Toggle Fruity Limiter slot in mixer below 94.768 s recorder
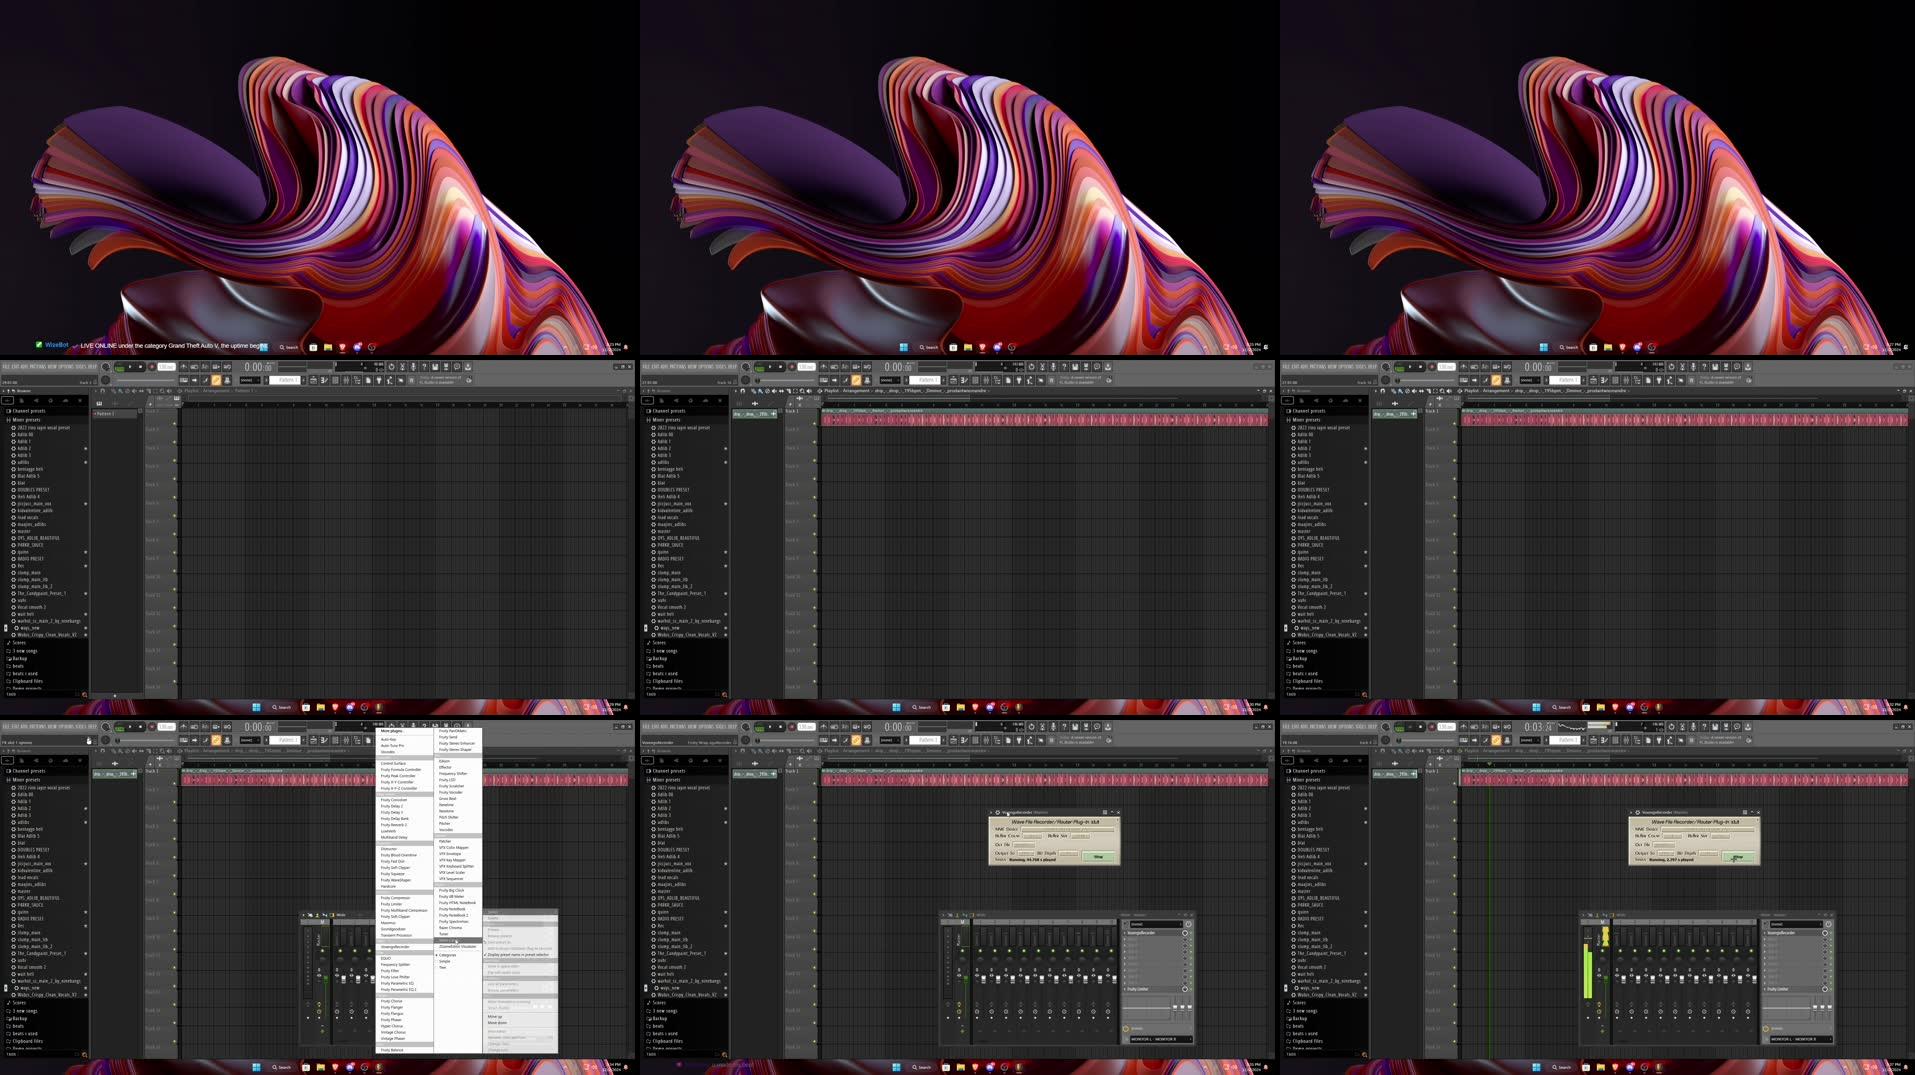Screen dimensions: 1915x1075 (x=1185, y=989)
